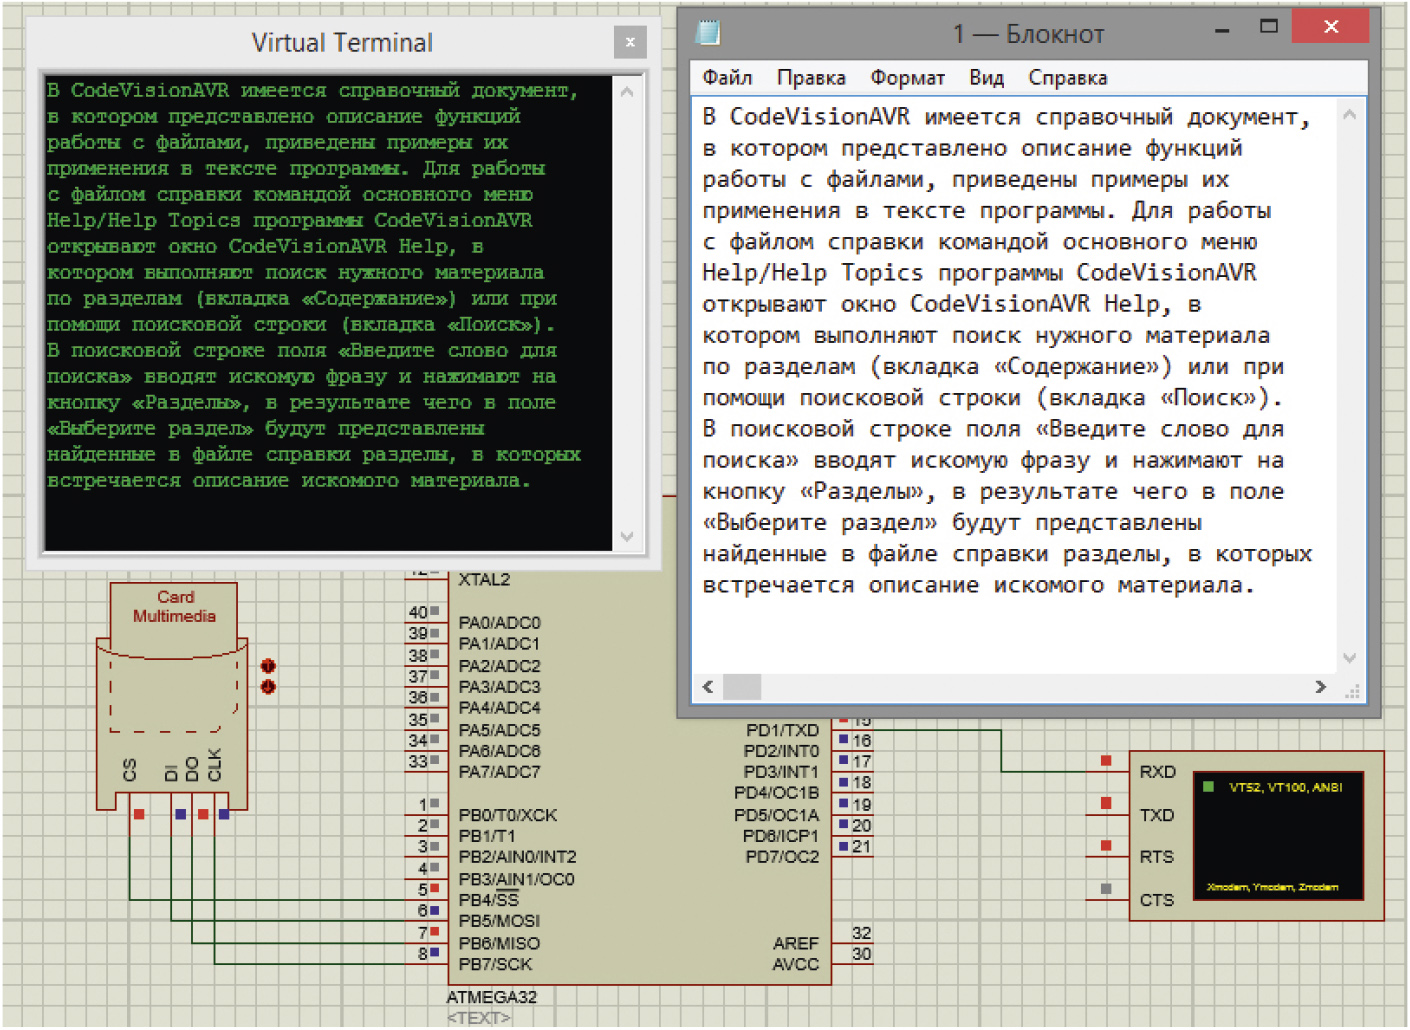Click the PA0/ADC0 pin label

click(499, 623)
